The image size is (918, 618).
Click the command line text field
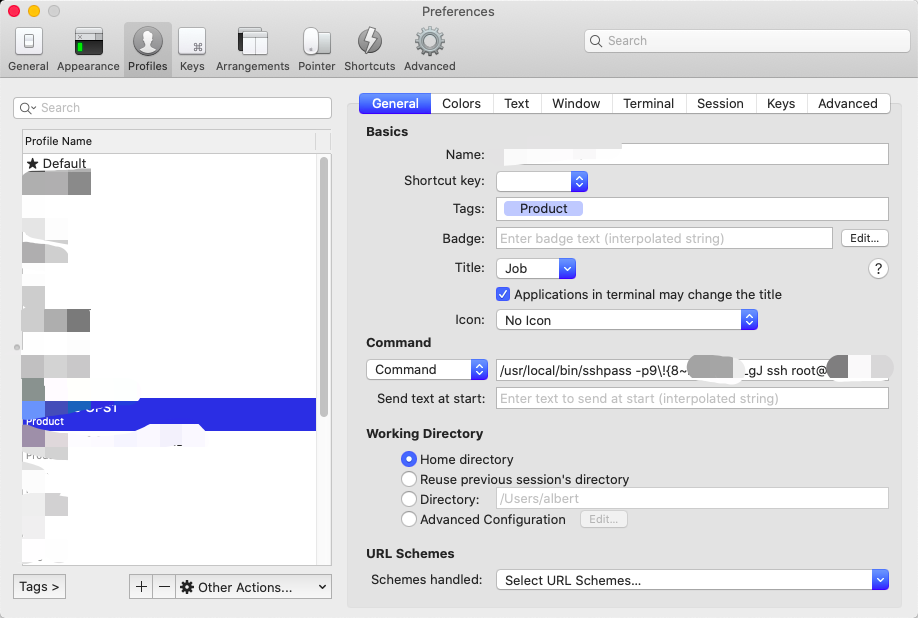tap(692, 370)
